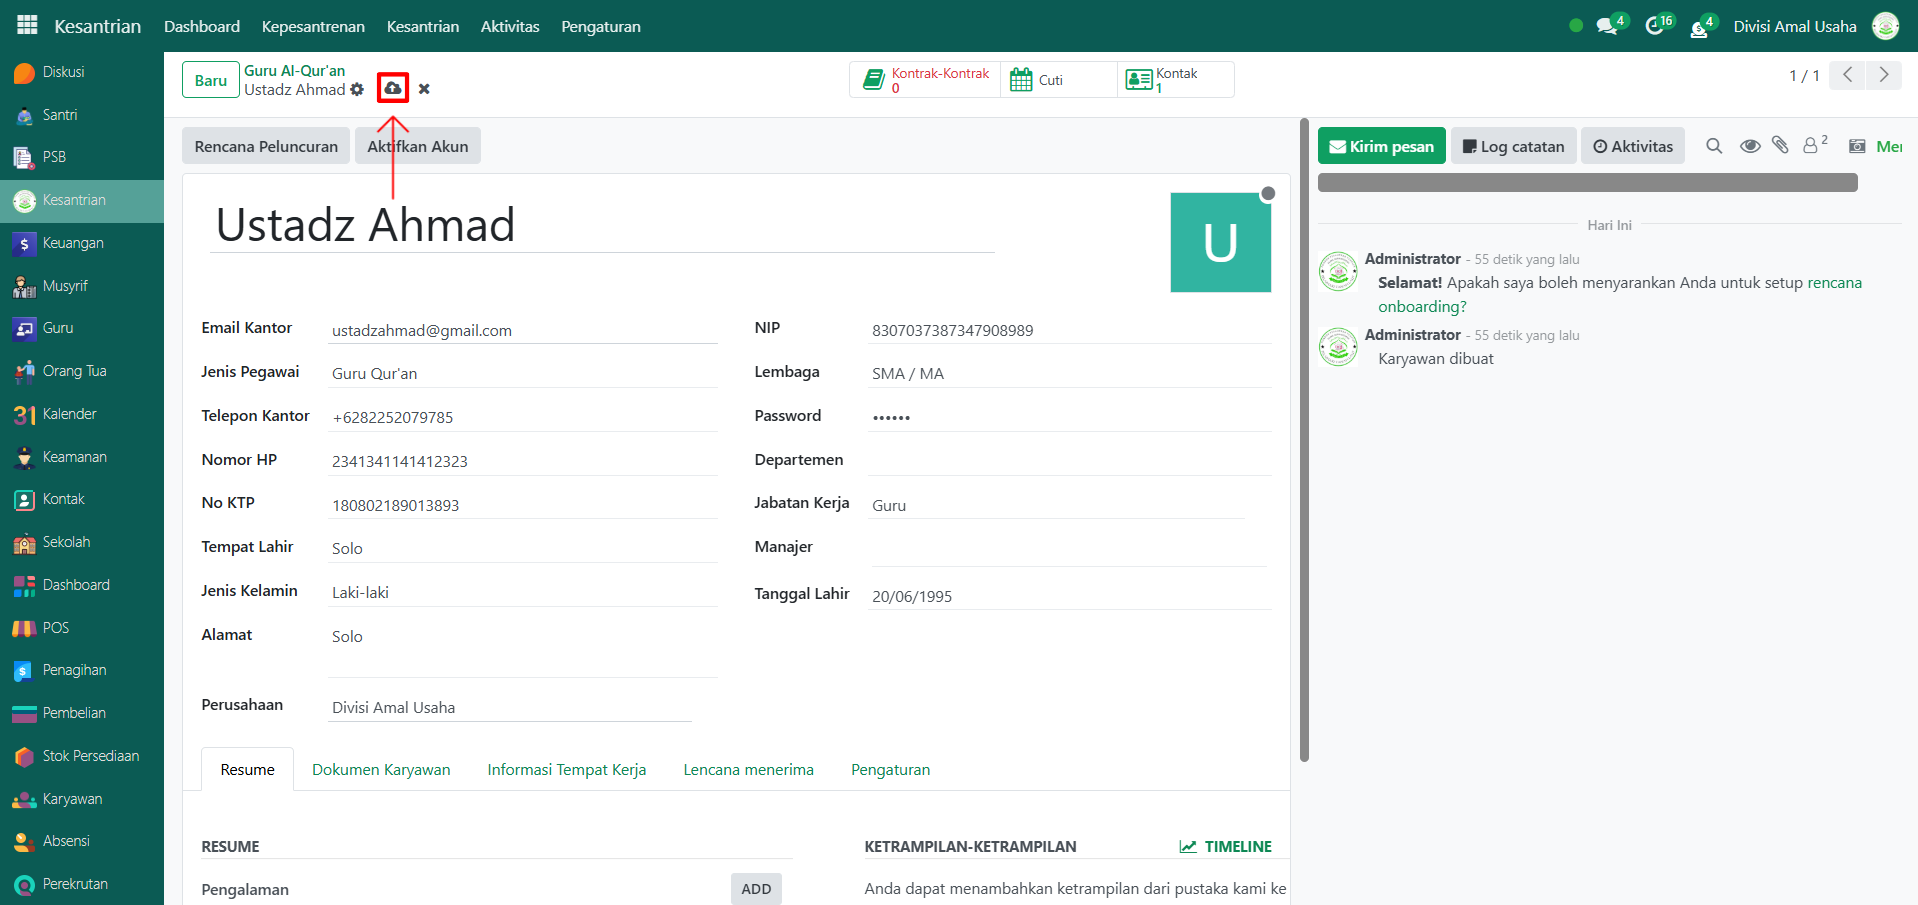Open the Pengaturan top menu
This screenshot has width=1918, height=905.
[600, 26]
